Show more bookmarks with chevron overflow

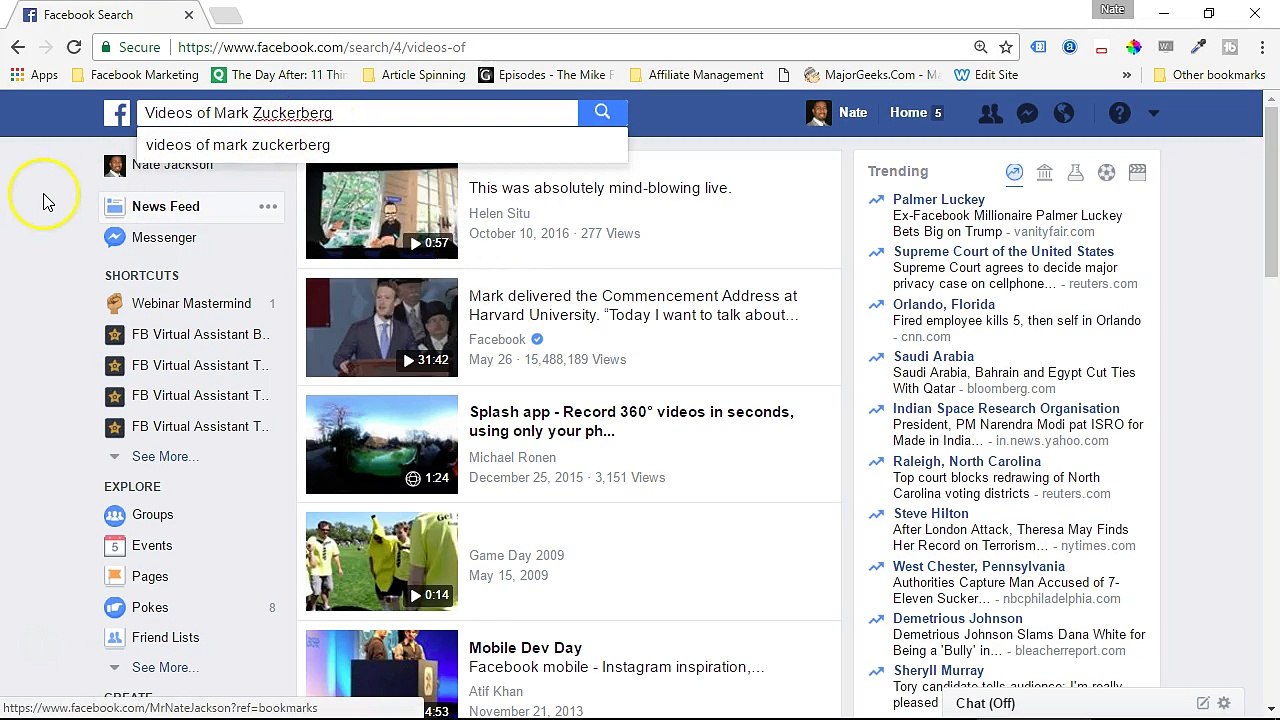pyautogui.click(x=1127, y=75)
